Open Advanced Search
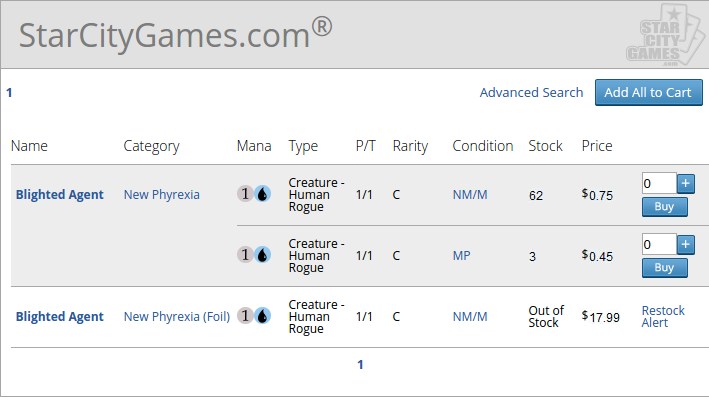709x397 pixels. point(531,92)
